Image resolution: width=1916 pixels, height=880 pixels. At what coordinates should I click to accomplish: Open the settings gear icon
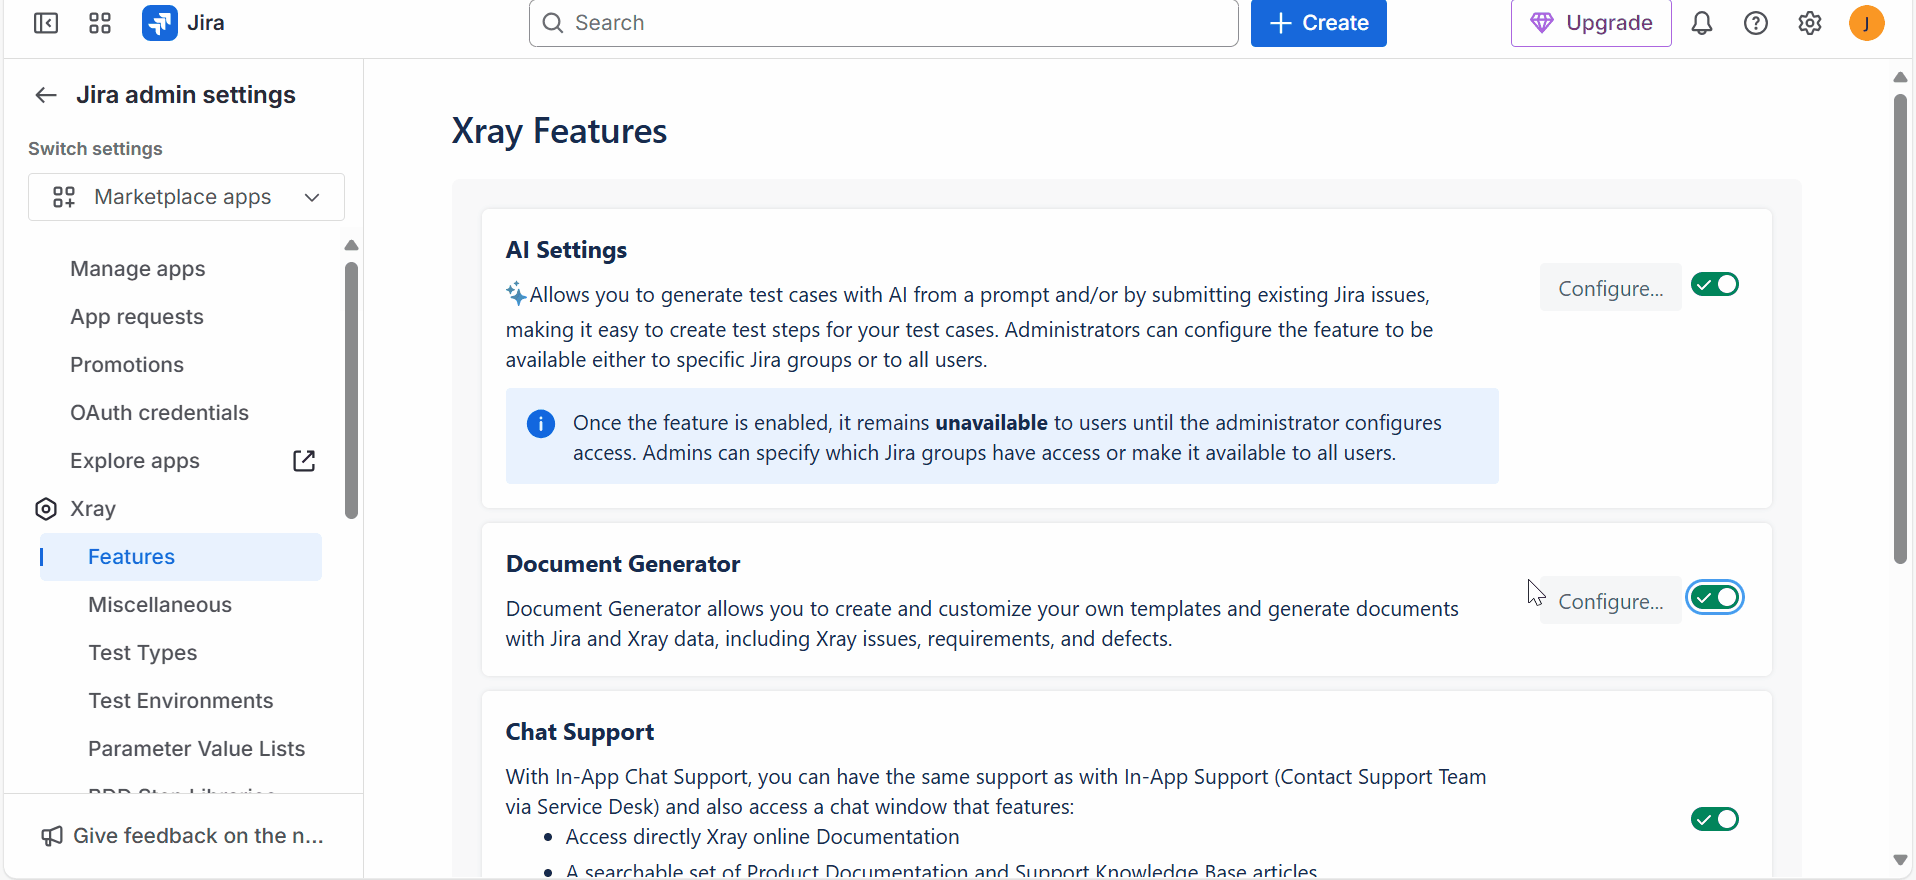coord(1810,23)
